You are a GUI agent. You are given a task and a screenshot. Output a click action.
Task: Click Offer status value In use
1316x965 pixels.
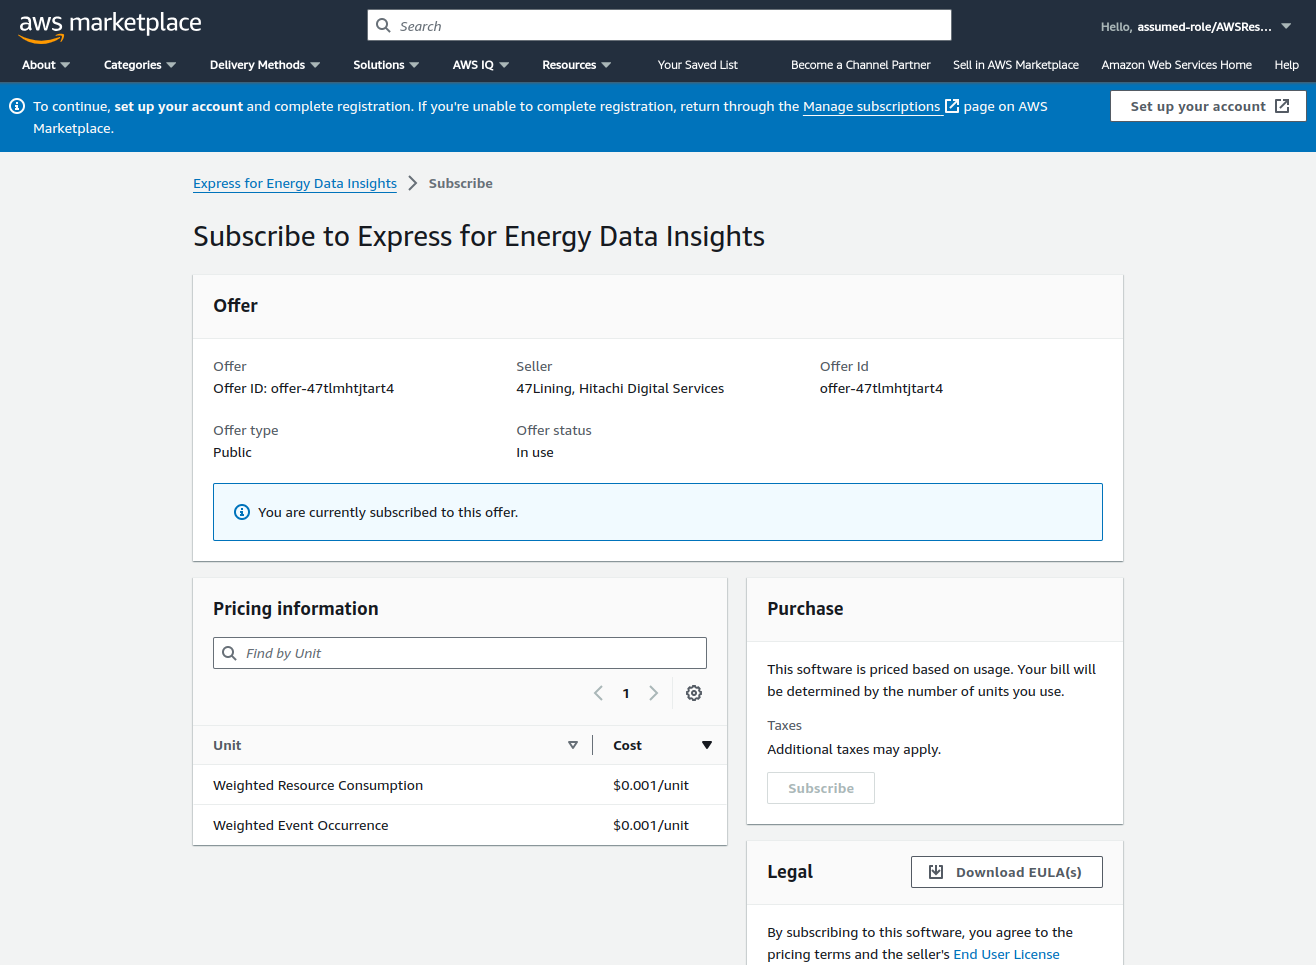(535, 452)
